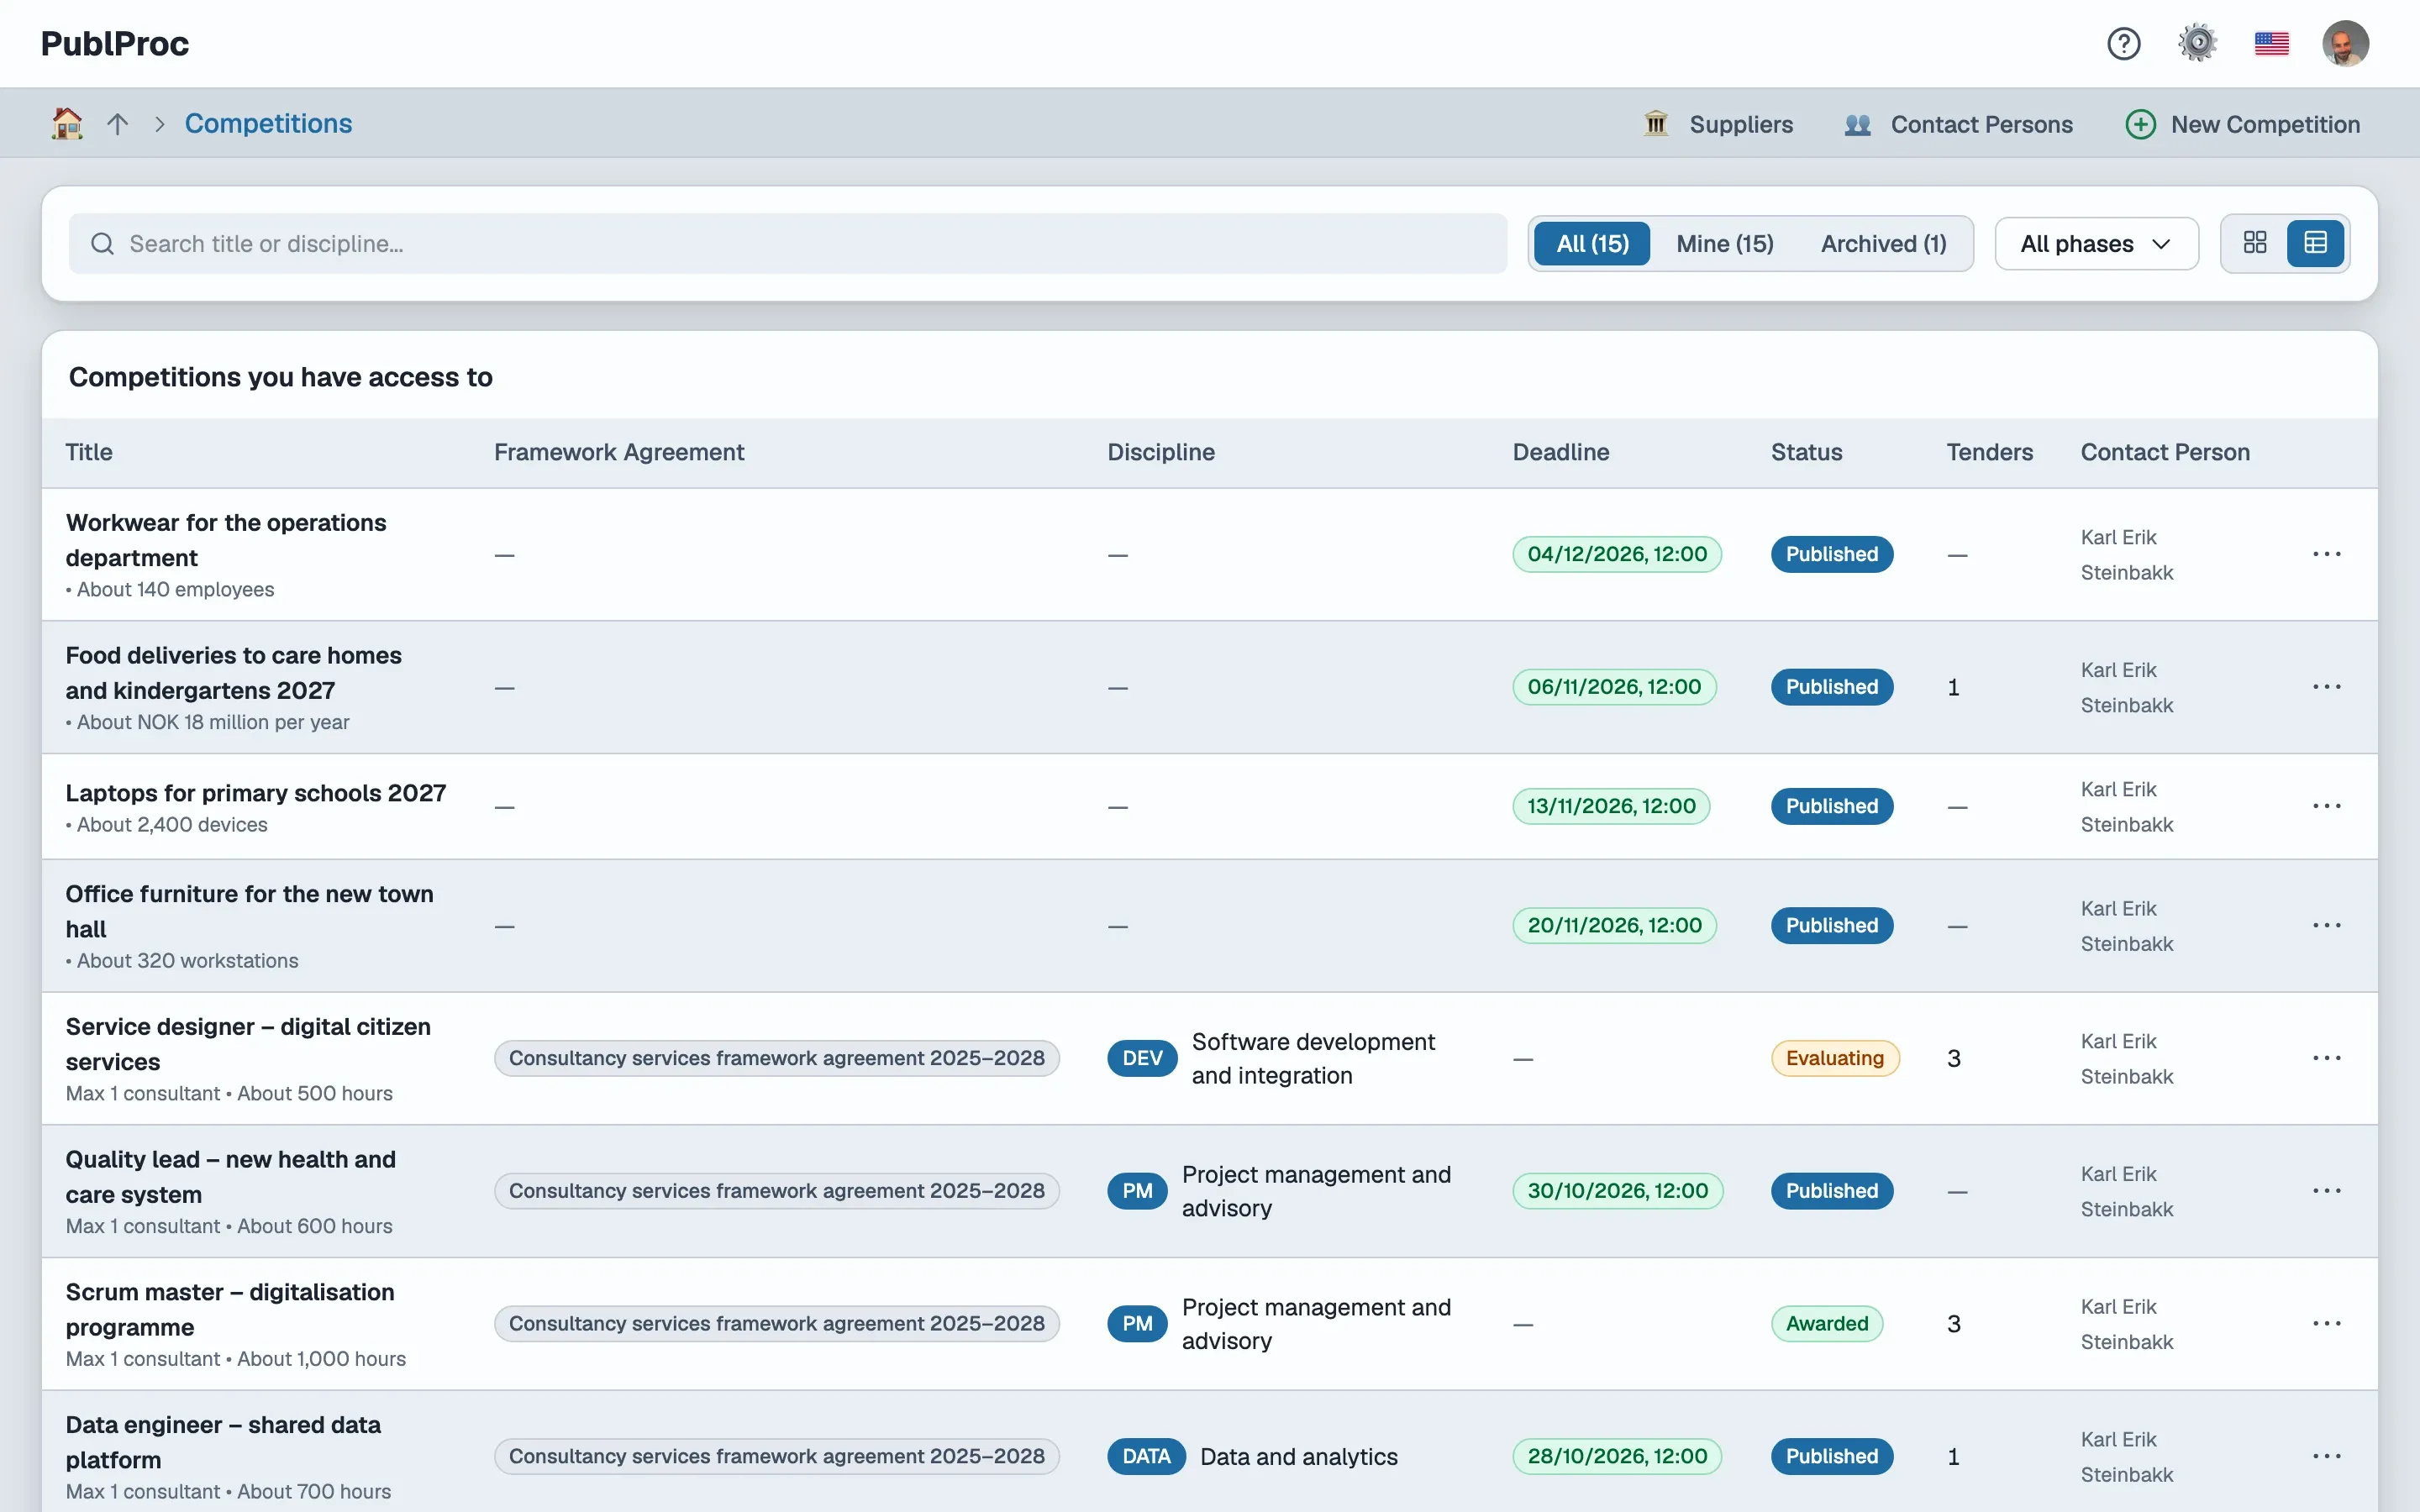
Task: Switch to card grid view icon
Action: [x=2255, y=243]
